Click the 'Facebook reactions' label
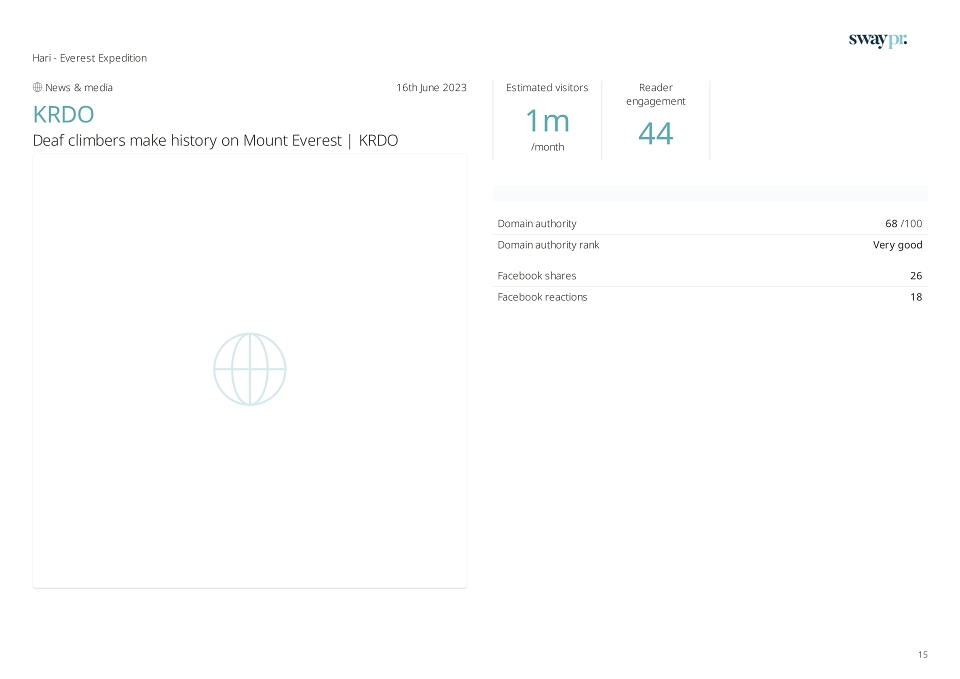This screenshot has width=960, height=679. [x=542, y=297]
